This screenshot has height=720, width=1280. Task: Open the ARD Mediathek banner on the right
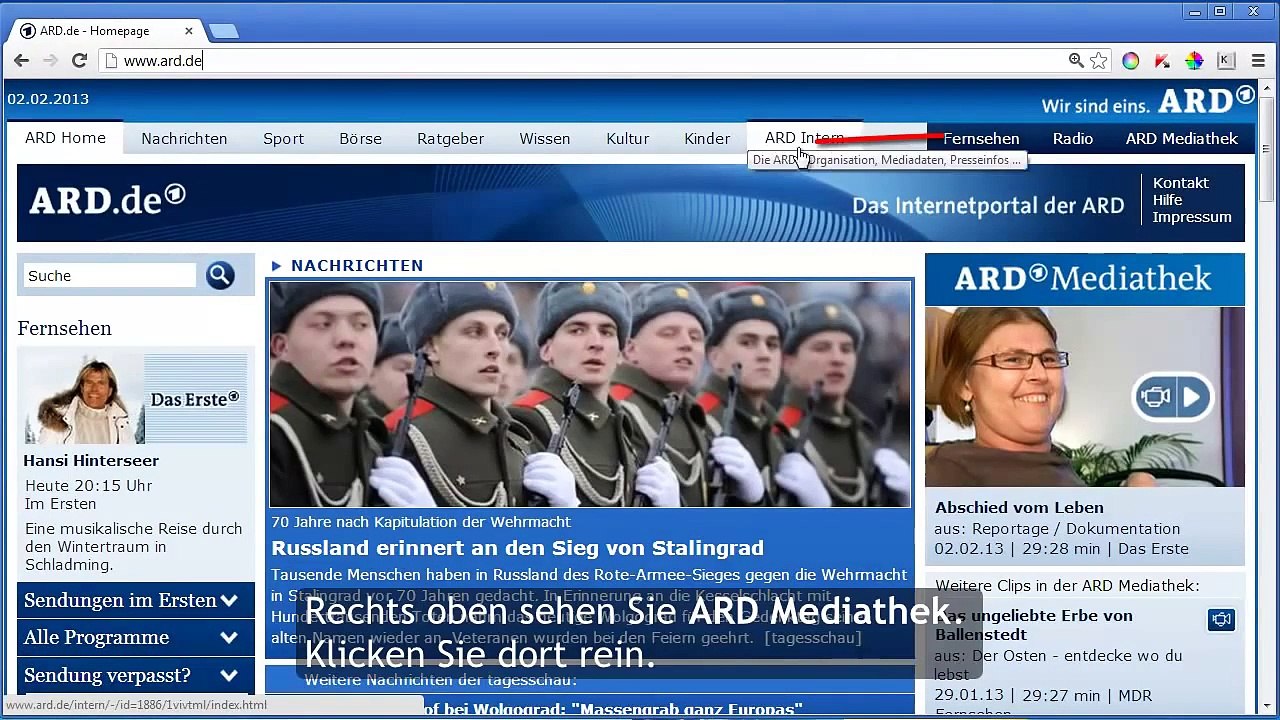click(1084, 279)
